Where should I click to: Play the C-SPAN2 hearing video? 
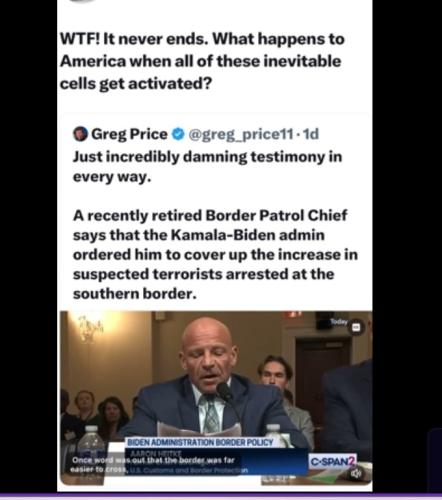[216, 398]
